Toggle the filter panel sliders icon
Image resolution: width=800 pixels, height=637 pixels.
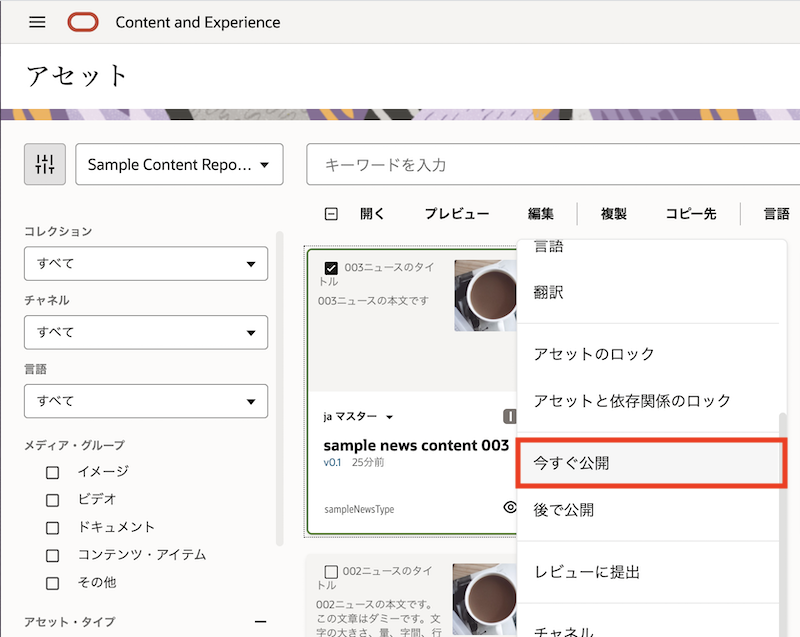(x=45, y=165)
